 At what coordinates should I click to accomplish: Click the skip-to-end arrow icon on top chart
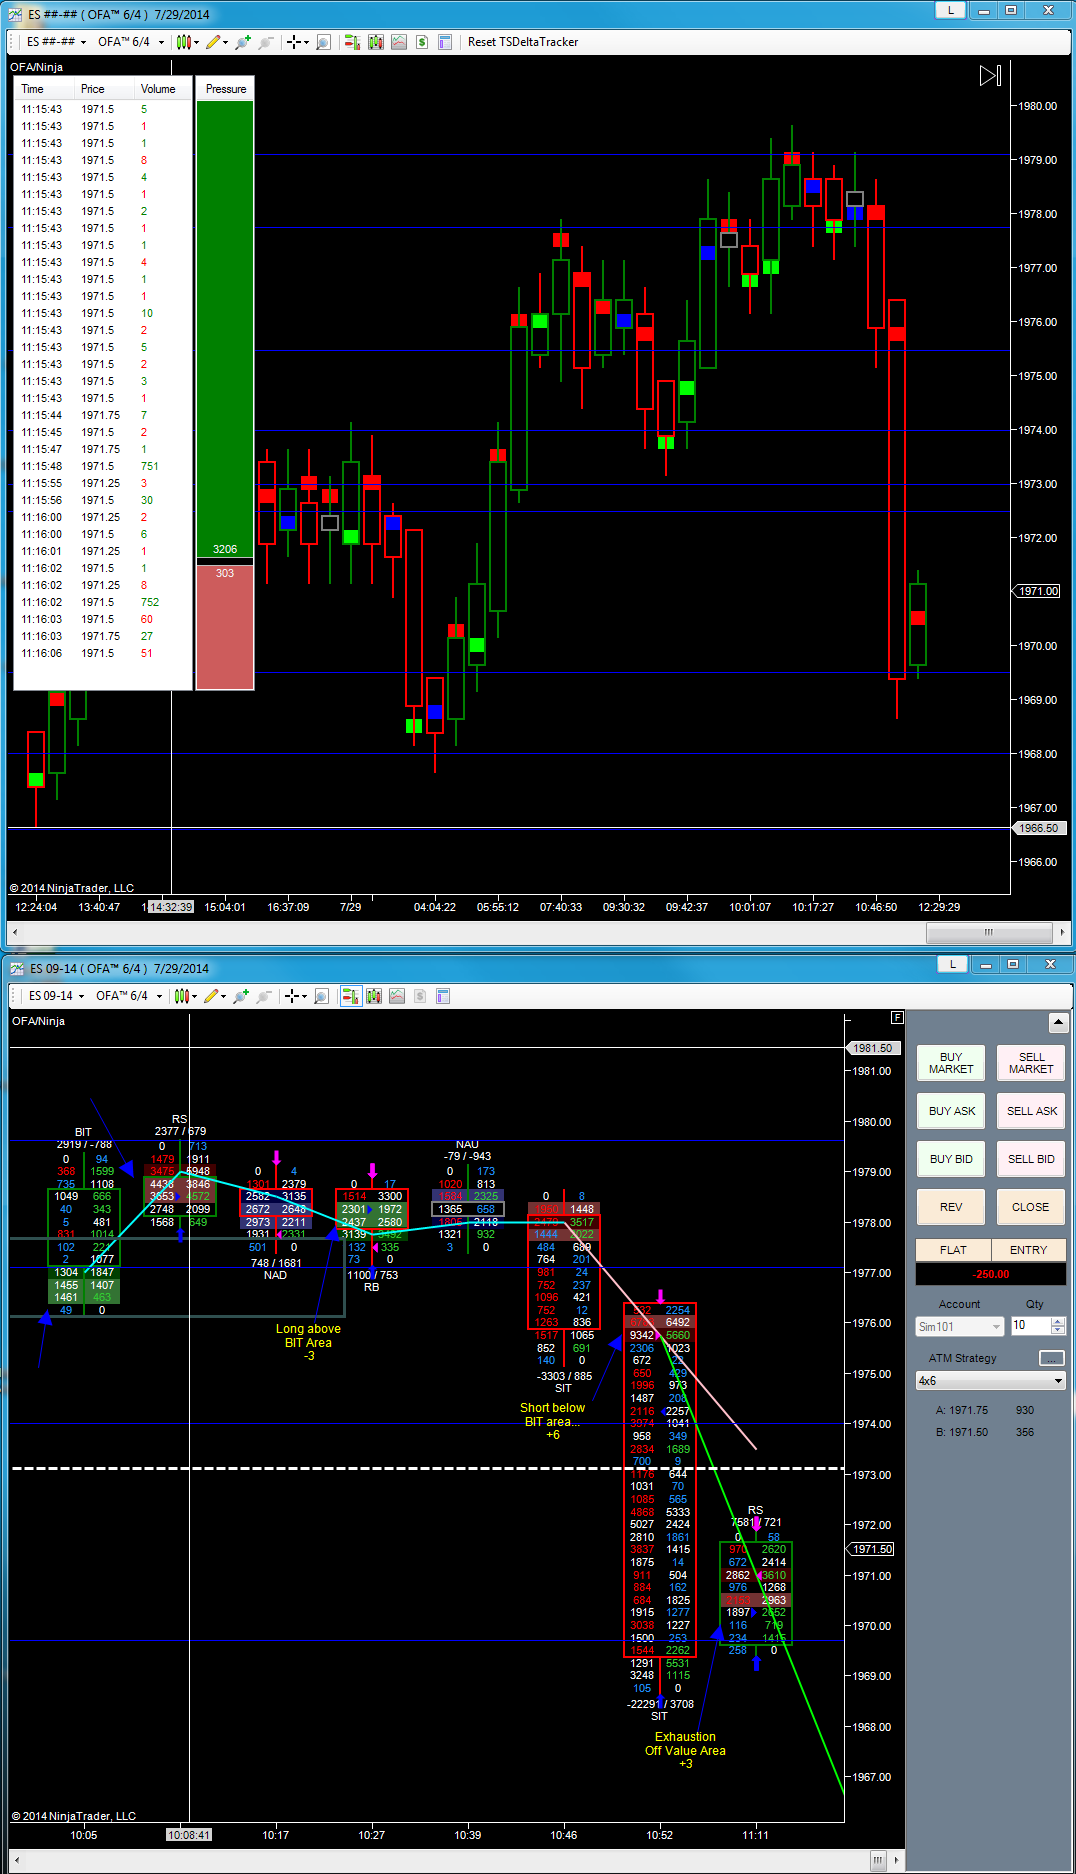pos(990,75)
